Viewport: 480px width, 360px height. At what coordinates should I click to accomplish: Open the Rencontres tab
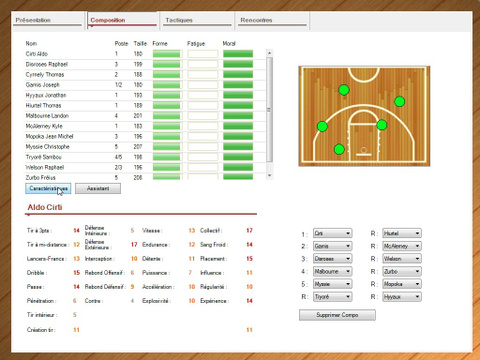click(272, 21)
